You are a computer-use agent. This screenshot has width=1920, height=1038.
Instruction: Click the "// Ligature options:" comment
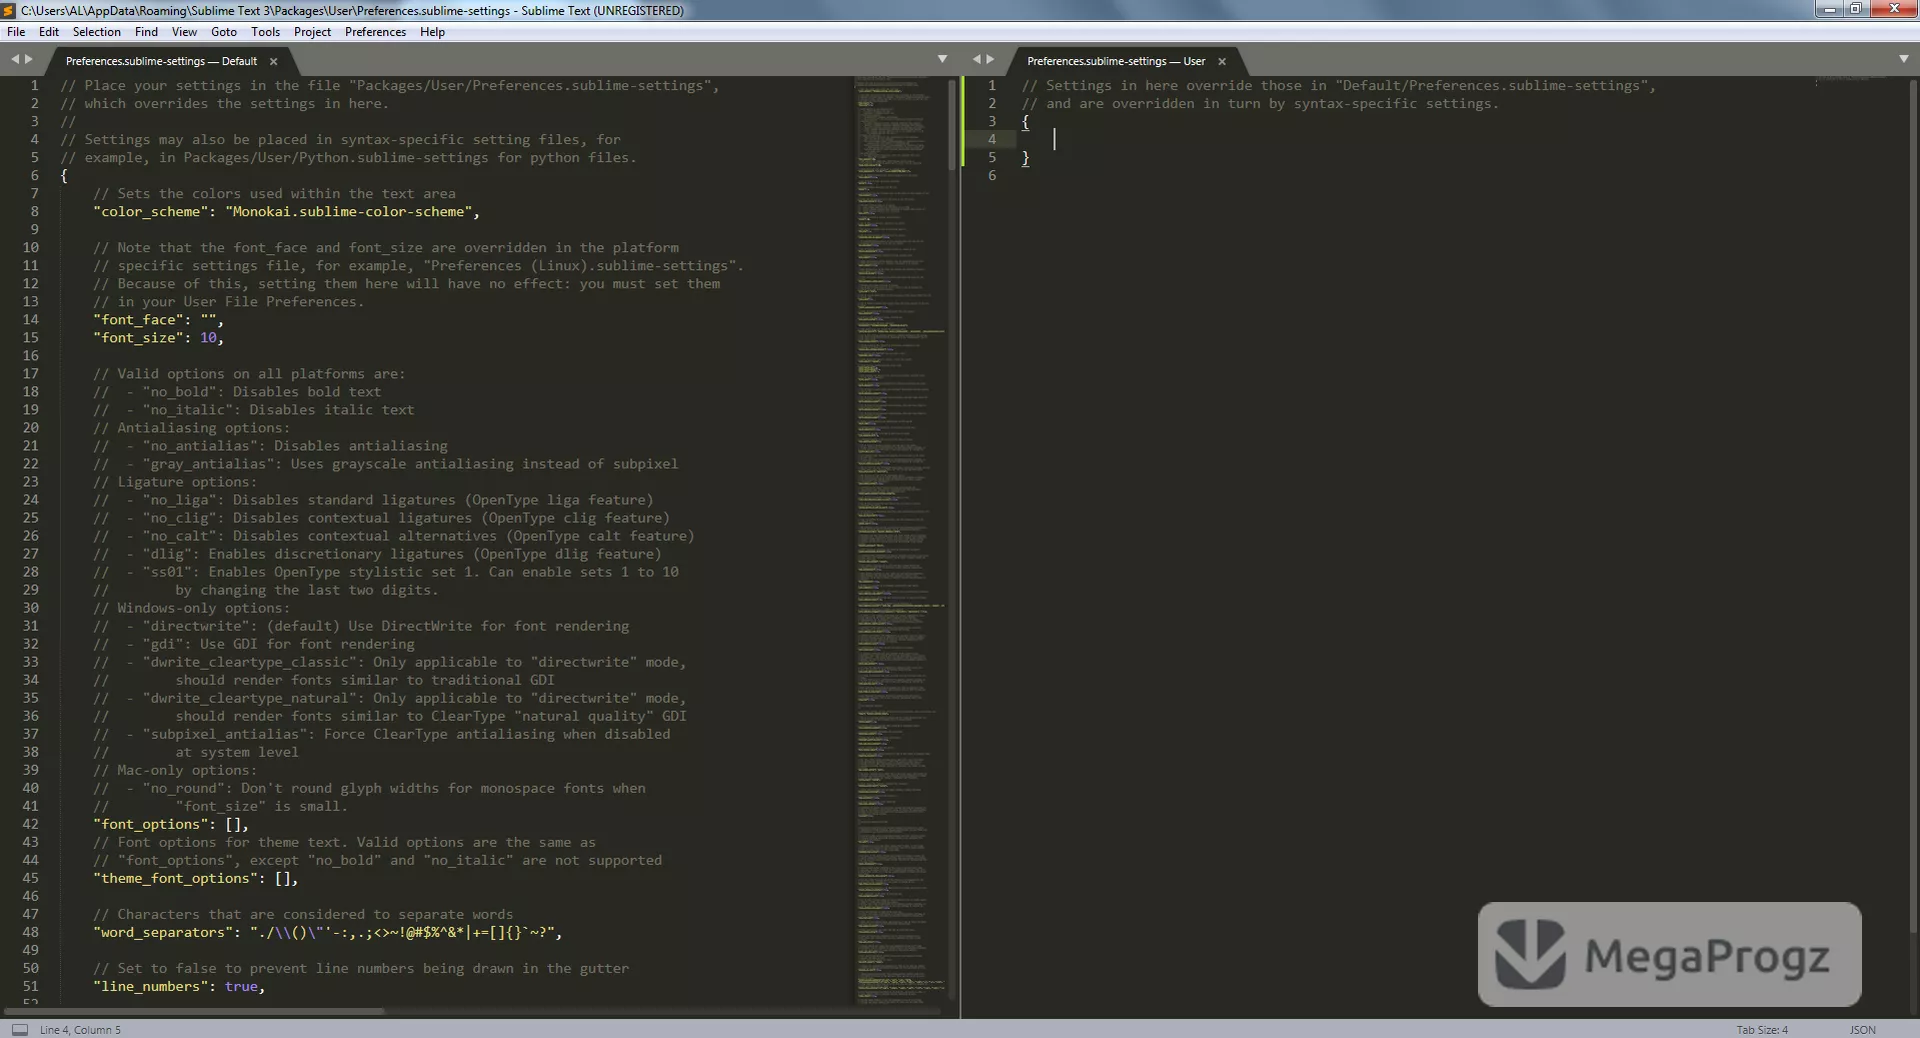(x=175, y=482)
